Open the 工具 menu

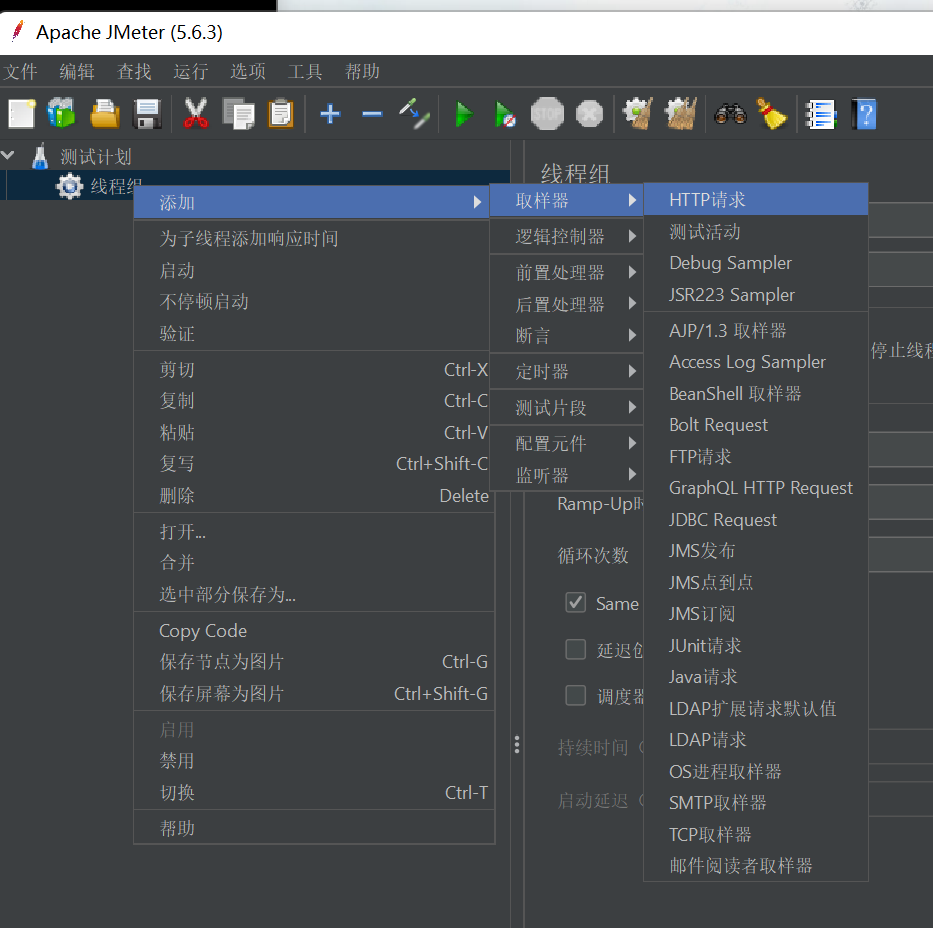(x=305, y=71)
